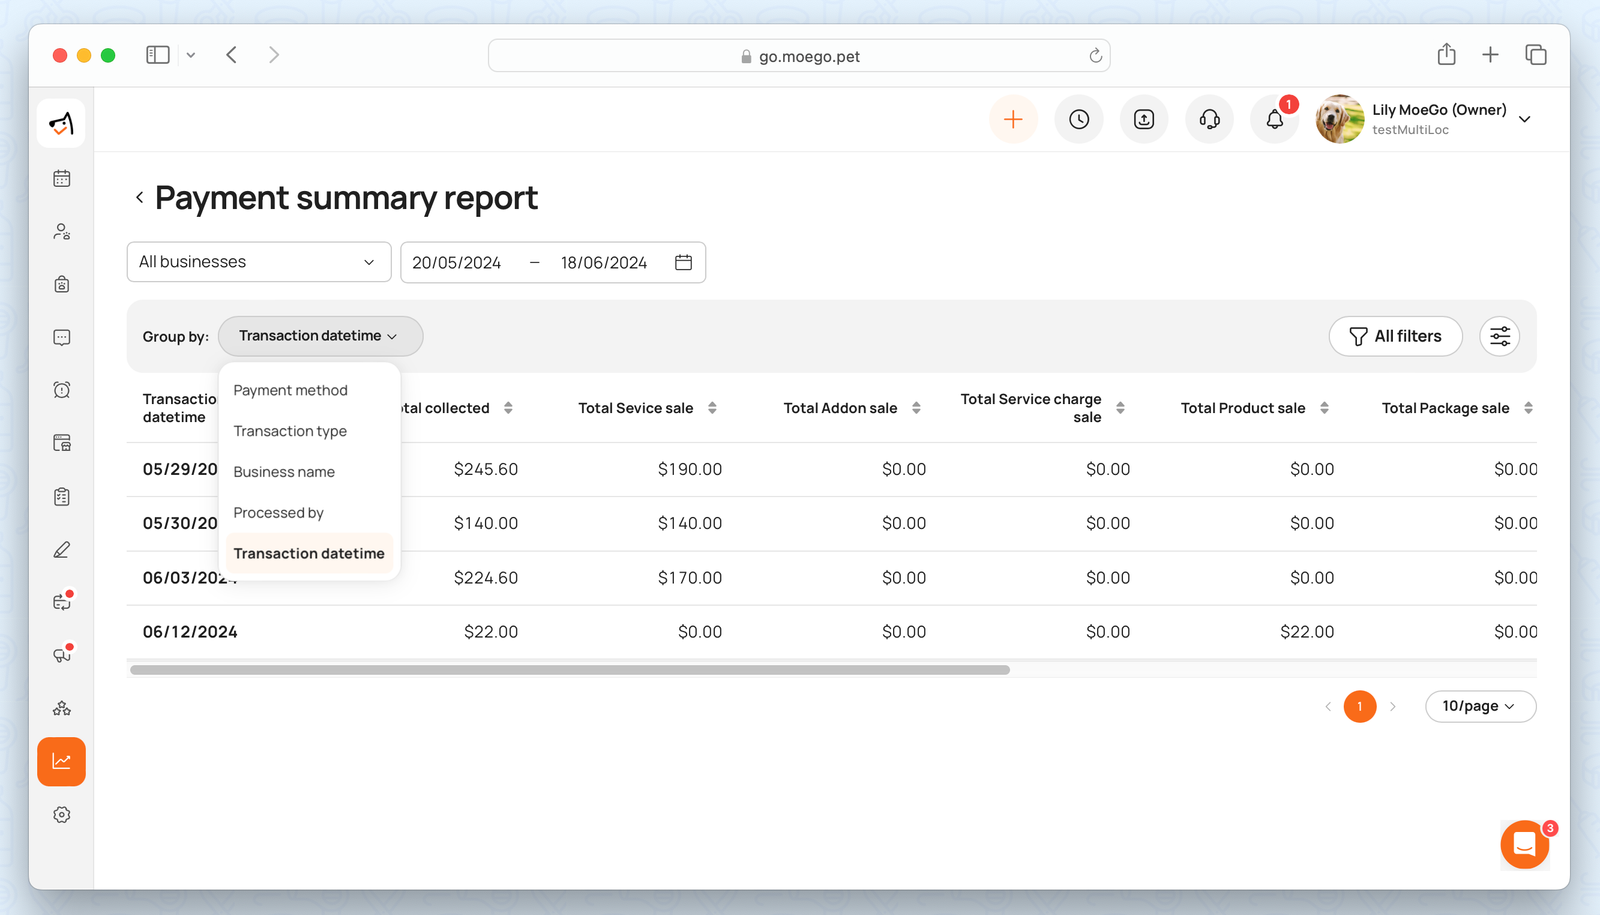
Task: Open MoeGo settings gear in sidebar
Action: click(x=61, y=814)
